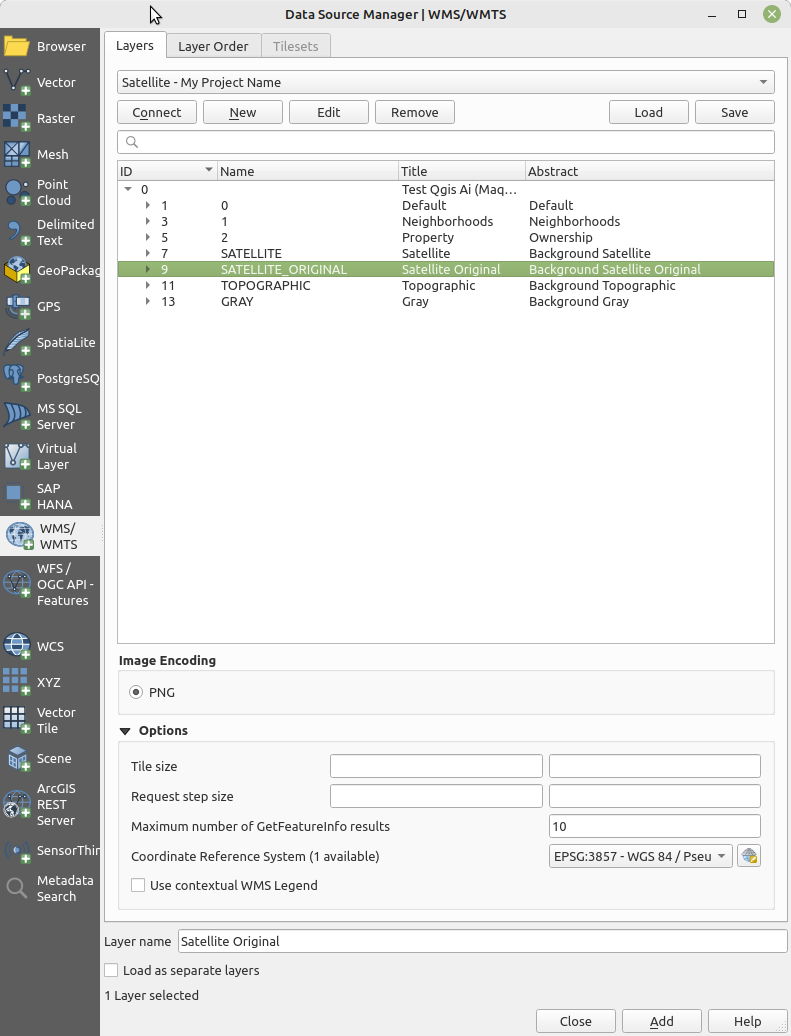Collapse the Options section
The height and width of the screenshot is (1036, 791).
point(125,731)
